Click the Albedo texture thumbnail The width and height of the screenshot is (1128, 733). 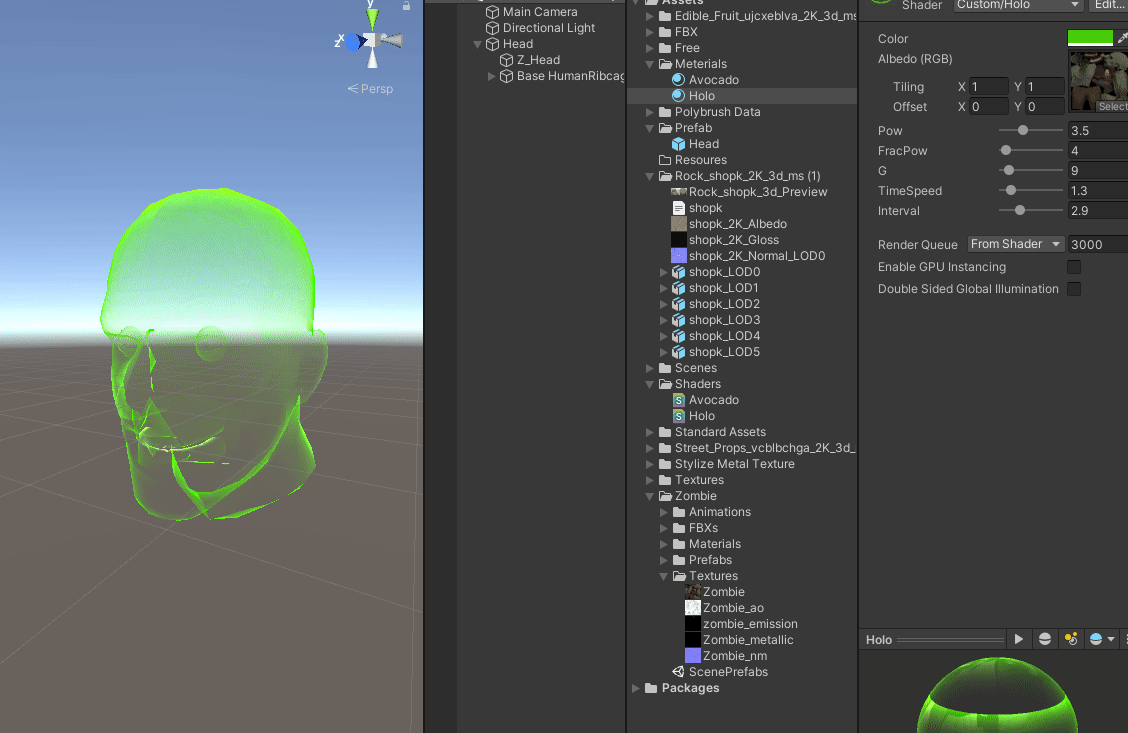(x=1099, y=81)
